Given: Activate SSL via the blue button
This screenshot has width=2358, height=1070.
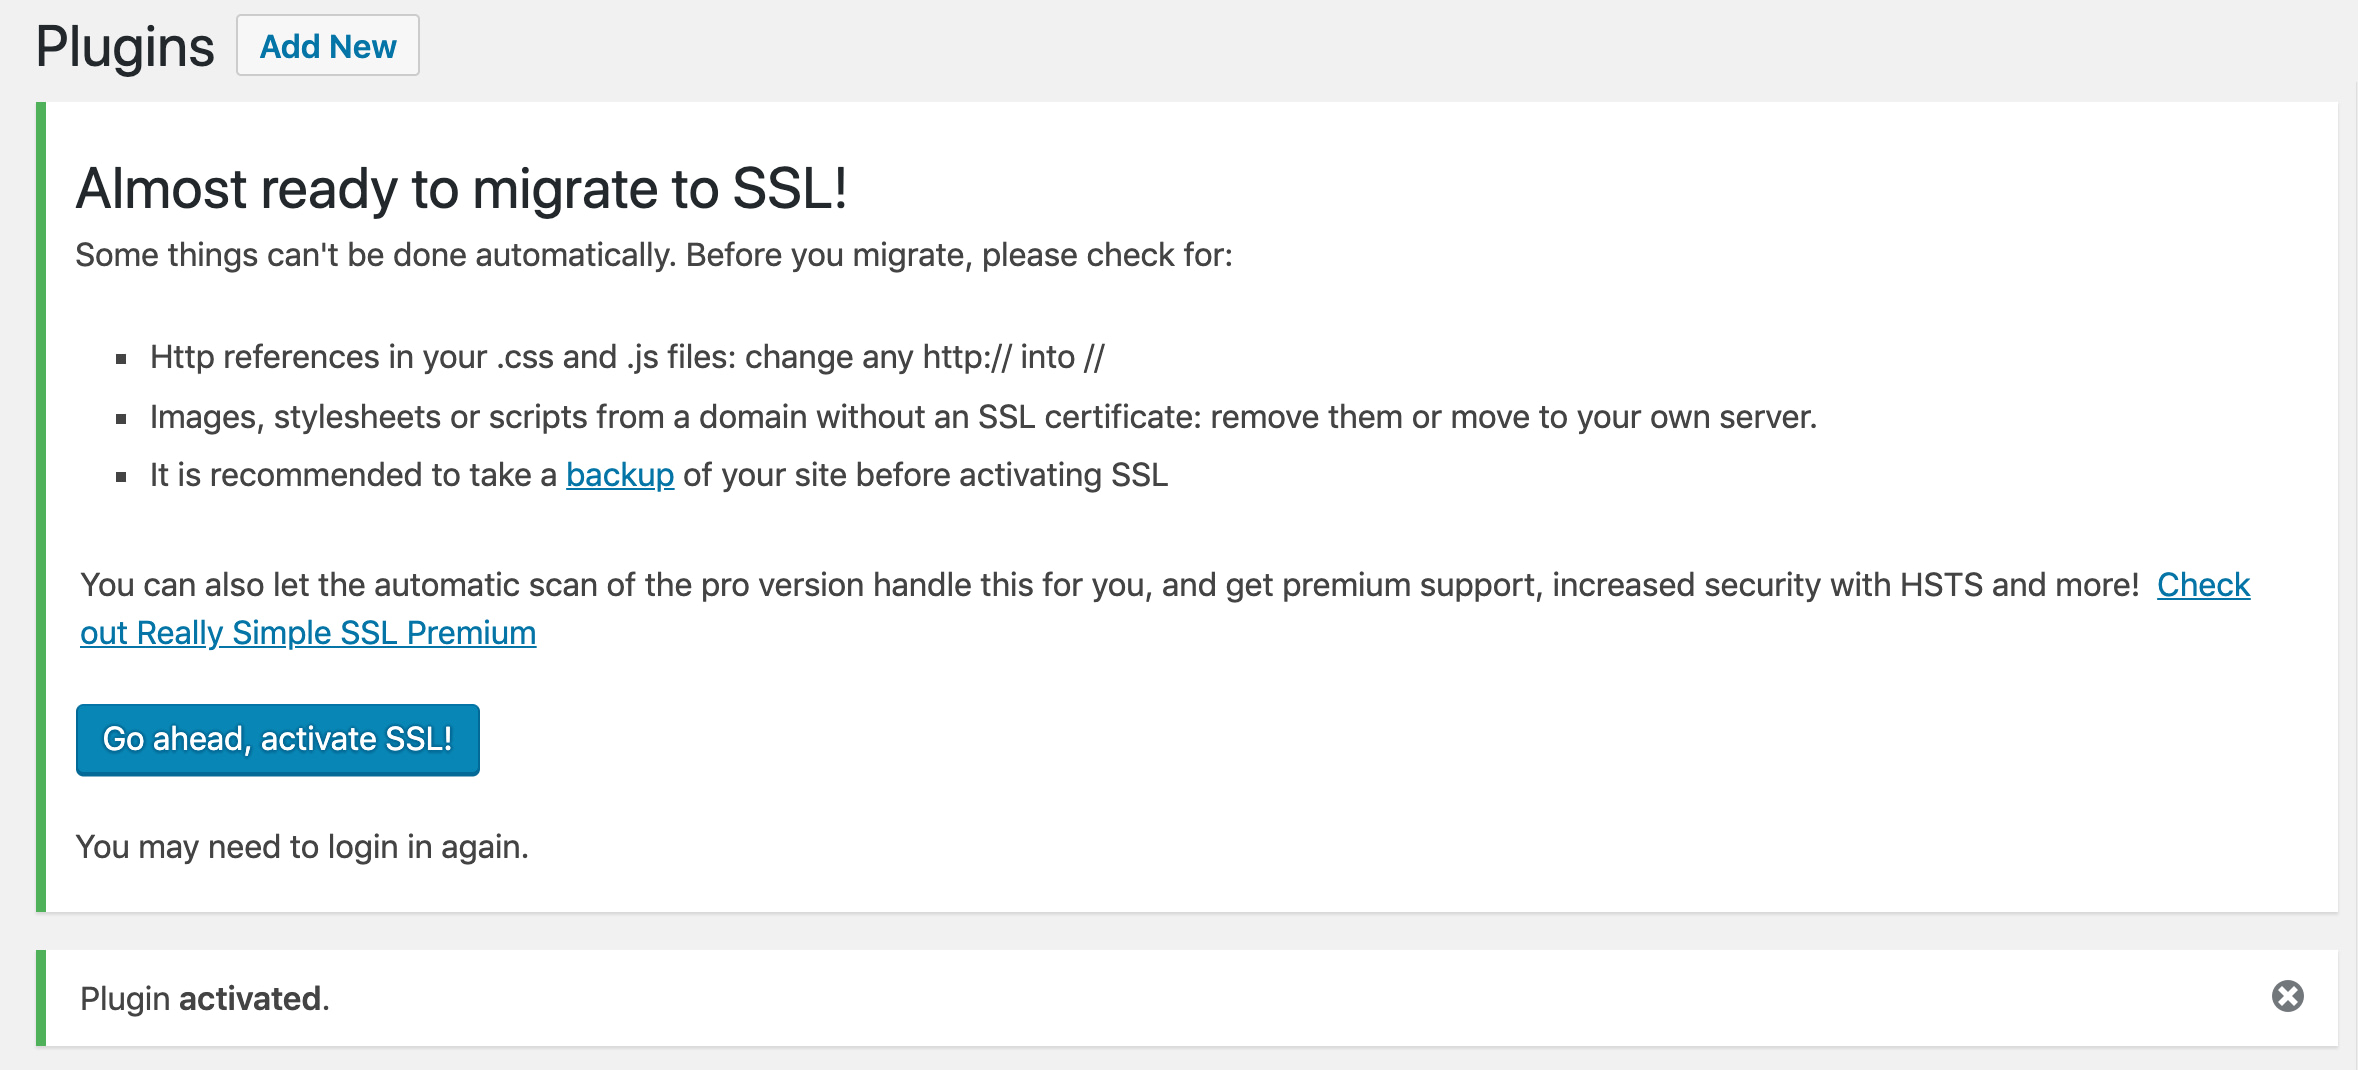Looking at the screenshot, I should click(277, 740).
